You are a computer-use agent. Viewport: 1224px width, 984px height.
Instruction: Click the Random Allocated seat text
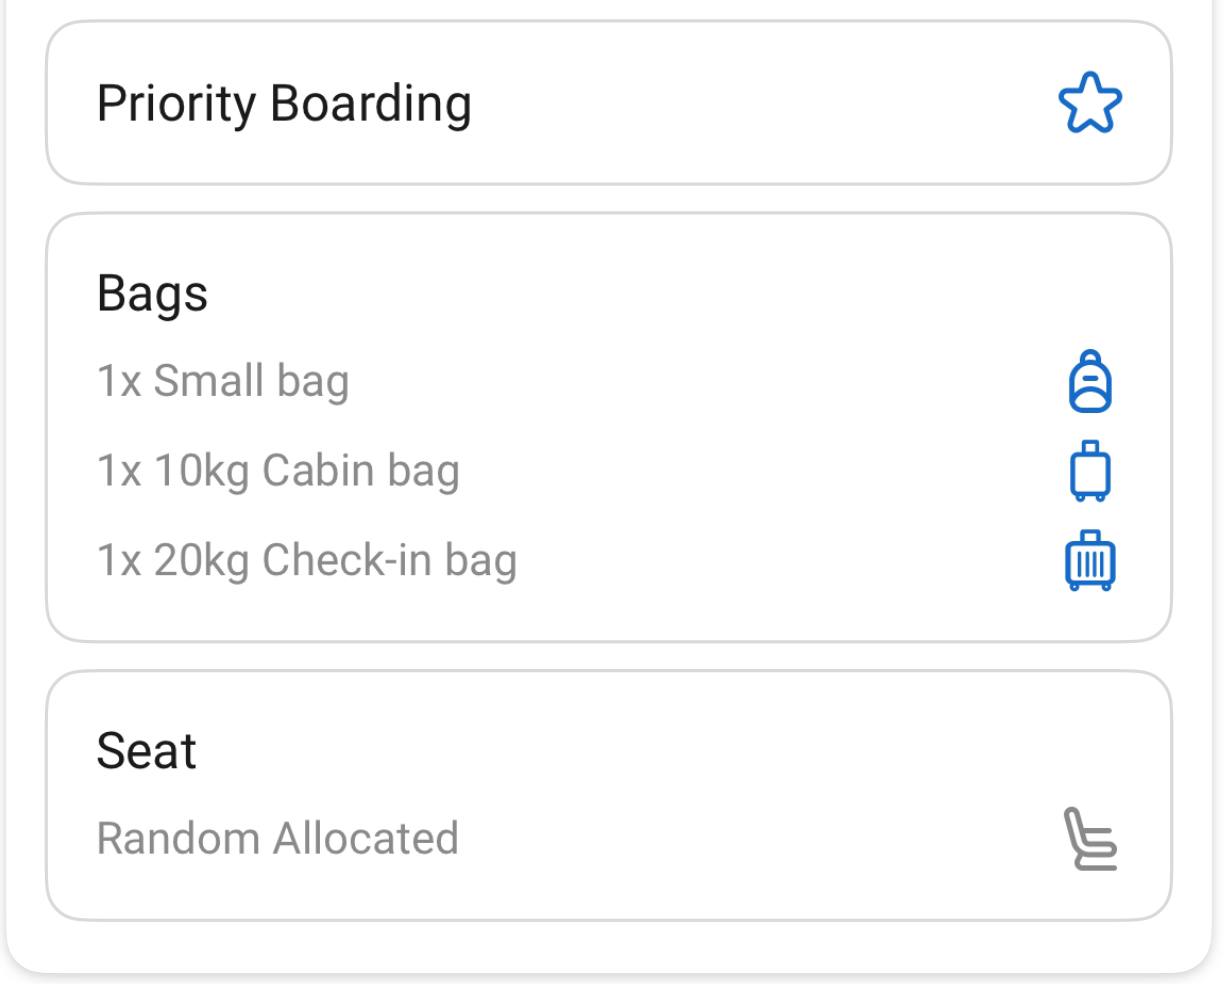click(277, 838)
